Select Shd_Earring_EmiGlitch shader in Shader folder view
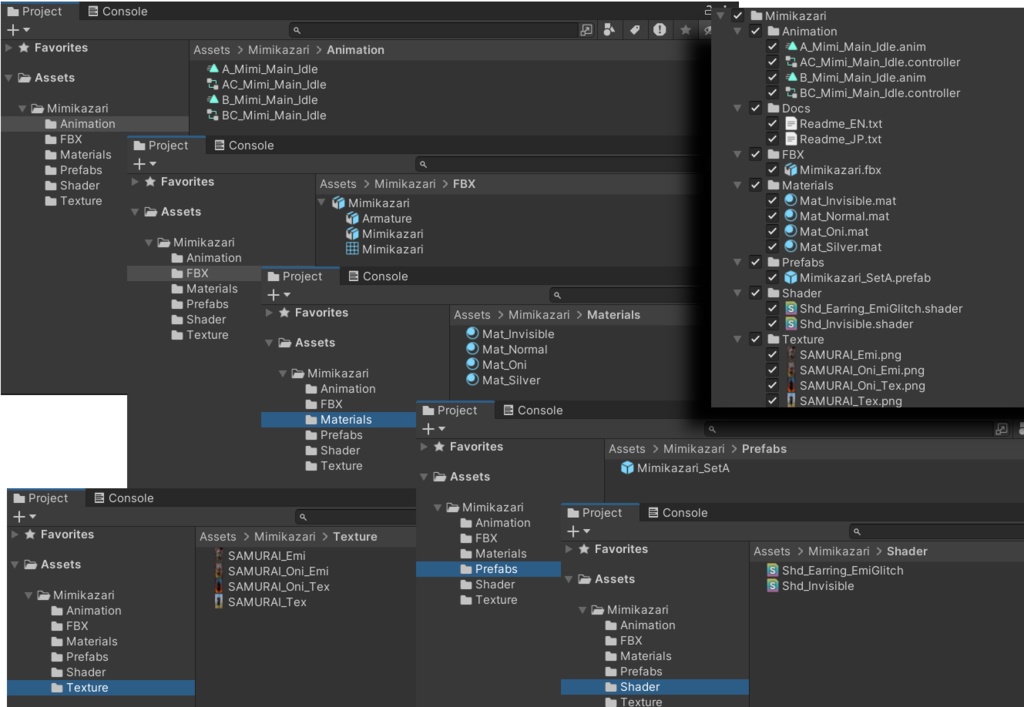Image resolution: width=1024 pixels, height=707 pixels. 835,571
